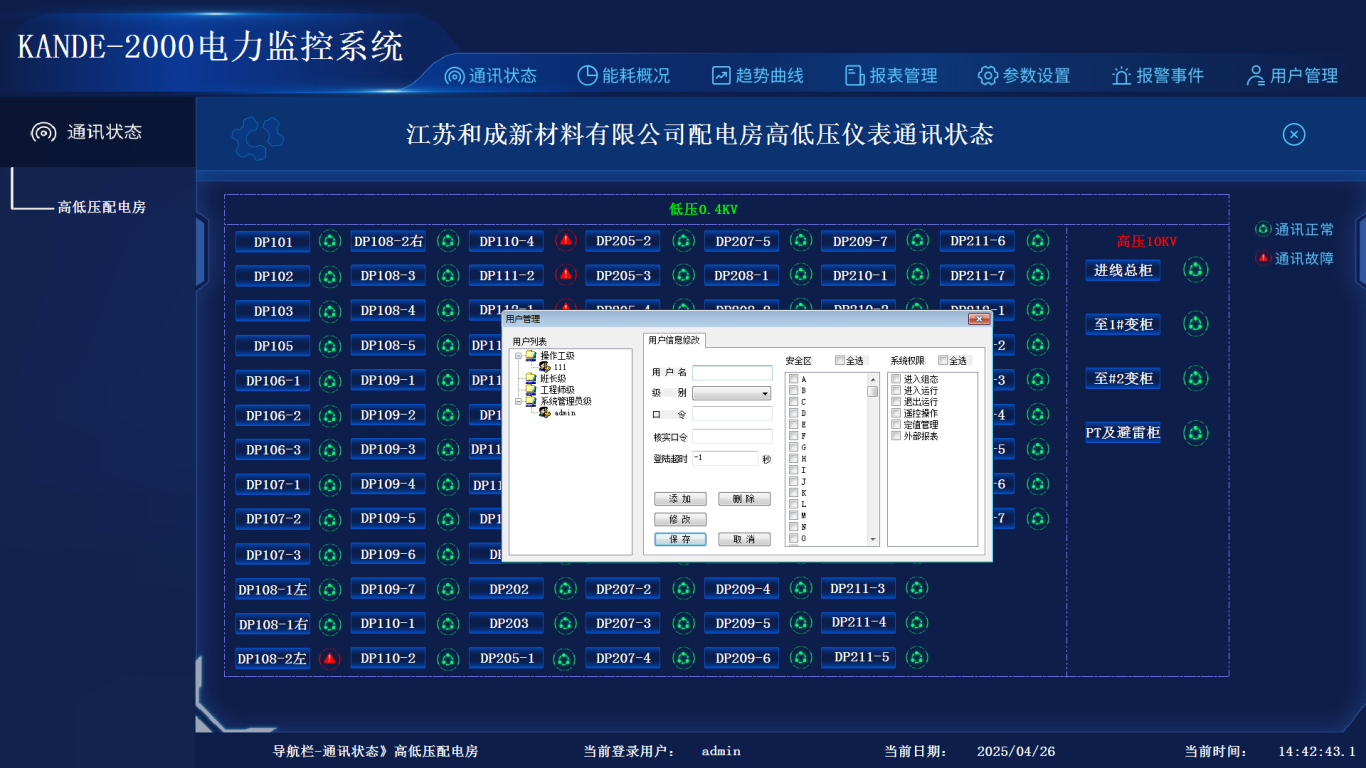Click the status icon beside DP101
The image size is (1366, 768).
(x=330, y=241)
